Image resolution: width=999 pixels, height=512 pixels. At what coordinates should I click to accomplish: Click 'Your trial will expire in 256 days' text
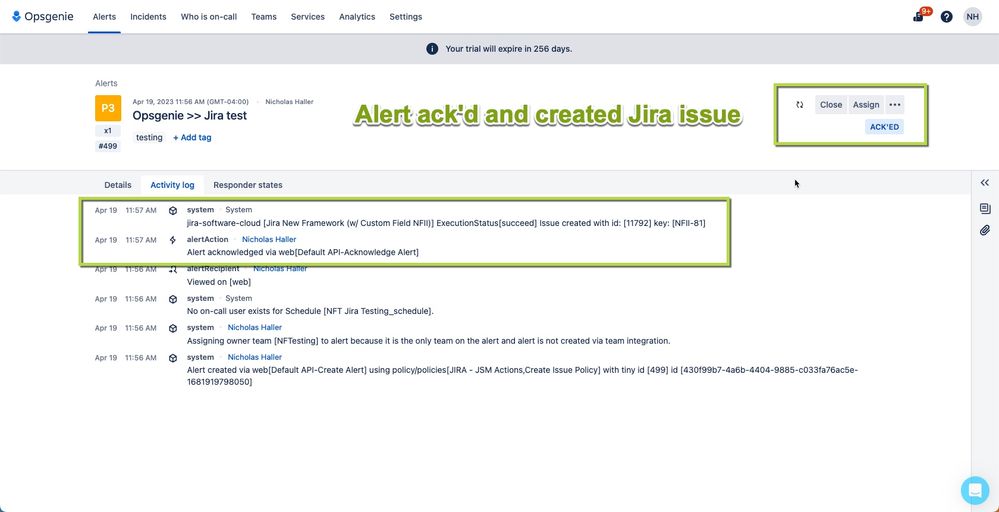[508, 48]
